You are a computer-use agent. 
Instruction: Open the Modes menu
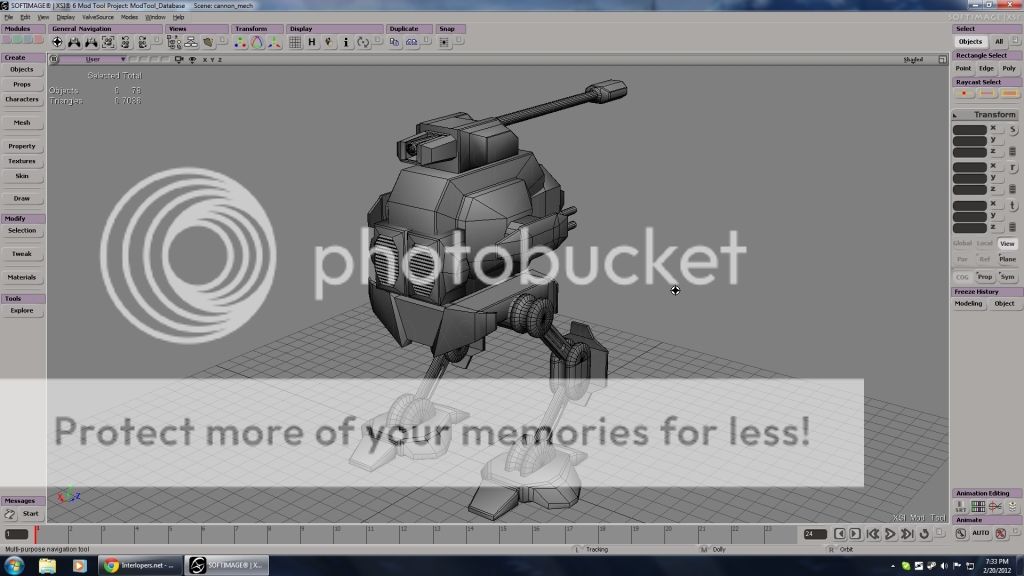[x=129, y=17]
